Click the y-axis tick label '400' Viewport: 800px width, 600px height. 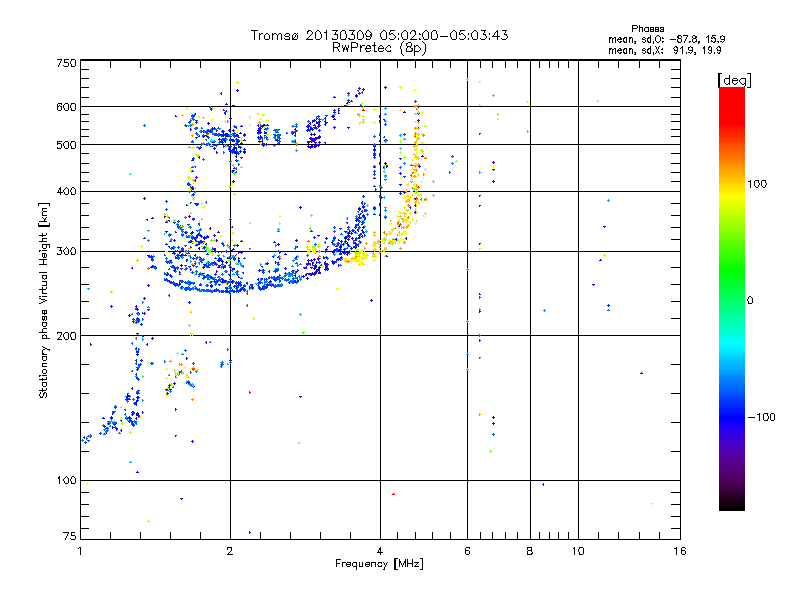point(66,192)
